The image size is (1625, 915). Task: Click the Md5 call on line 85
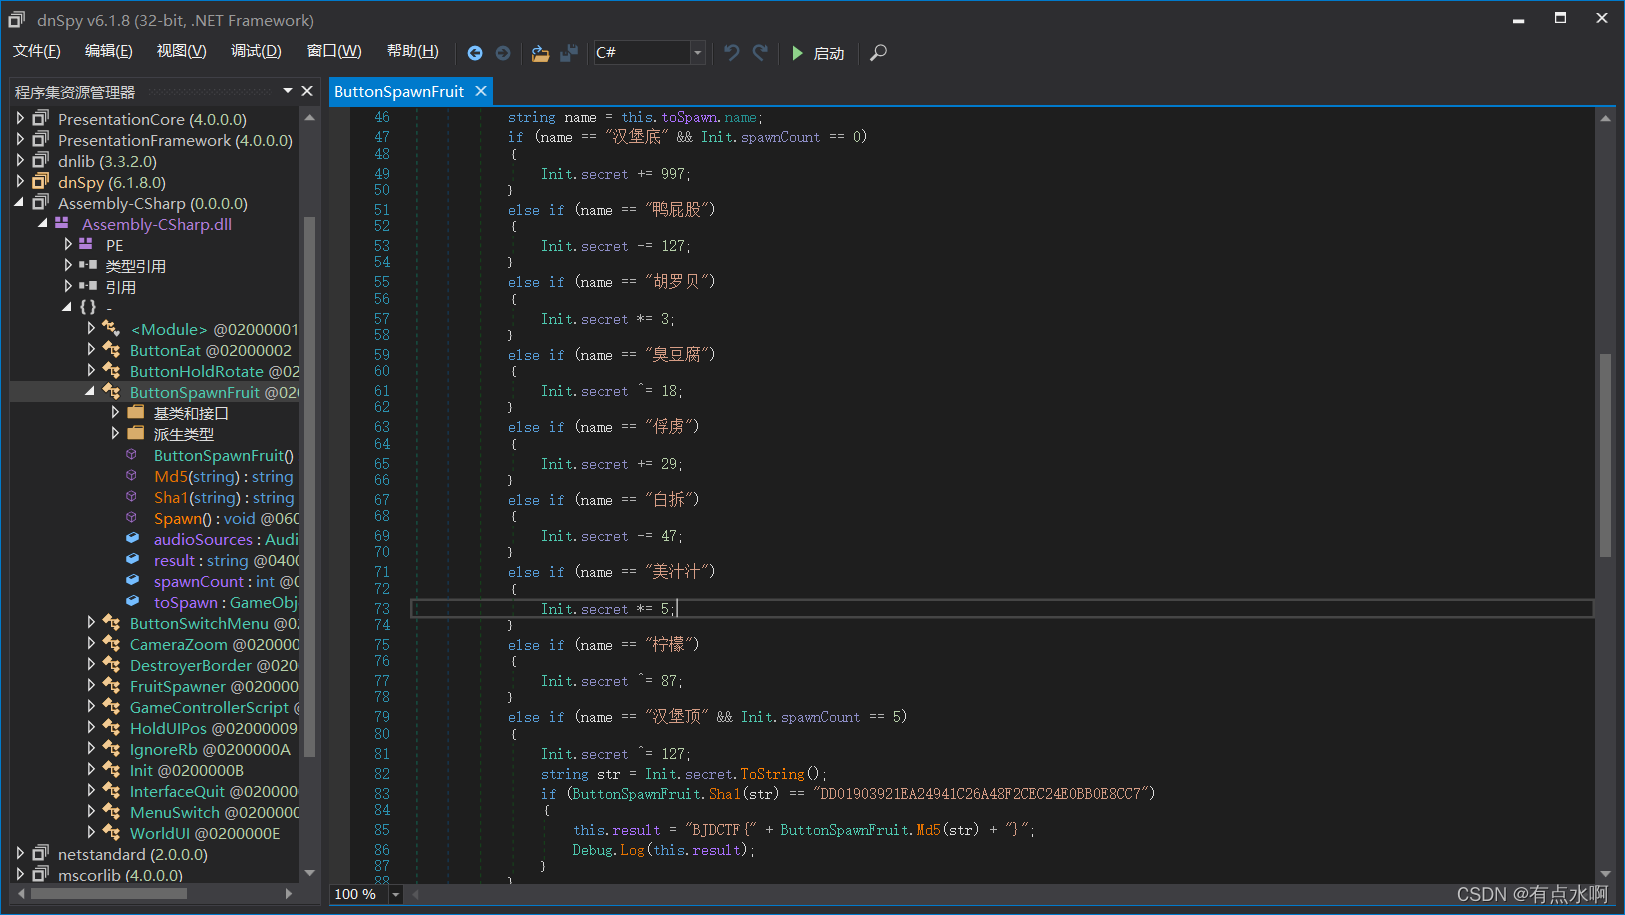928,830
